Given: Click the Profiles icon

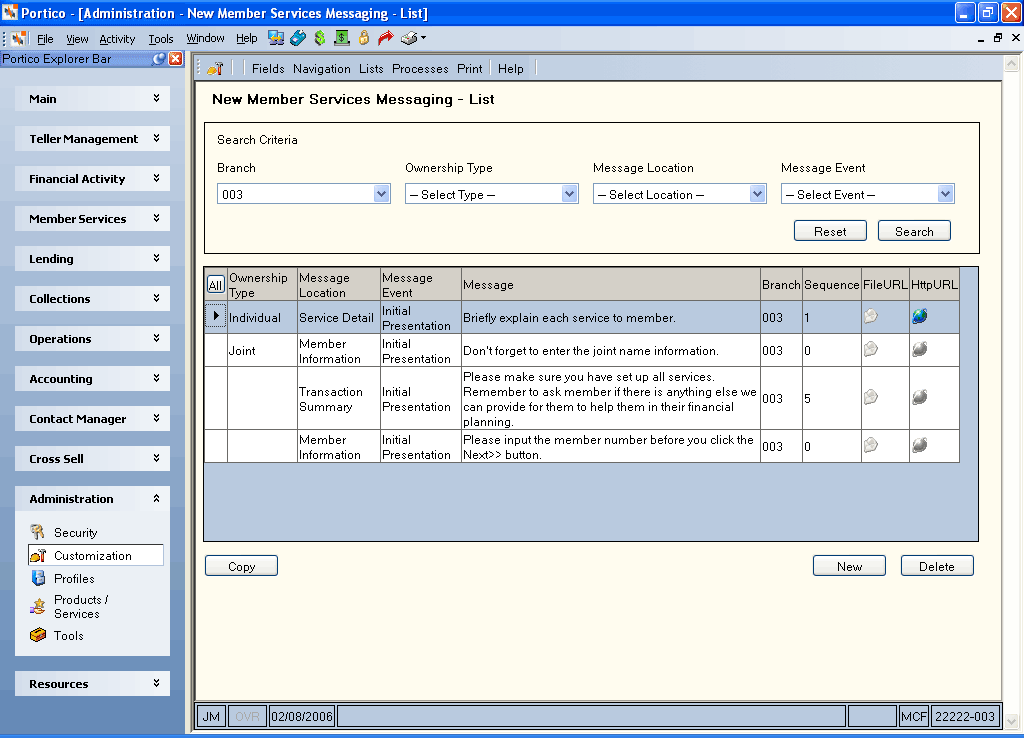Looking at the screenshot, I should click(39, 578).
